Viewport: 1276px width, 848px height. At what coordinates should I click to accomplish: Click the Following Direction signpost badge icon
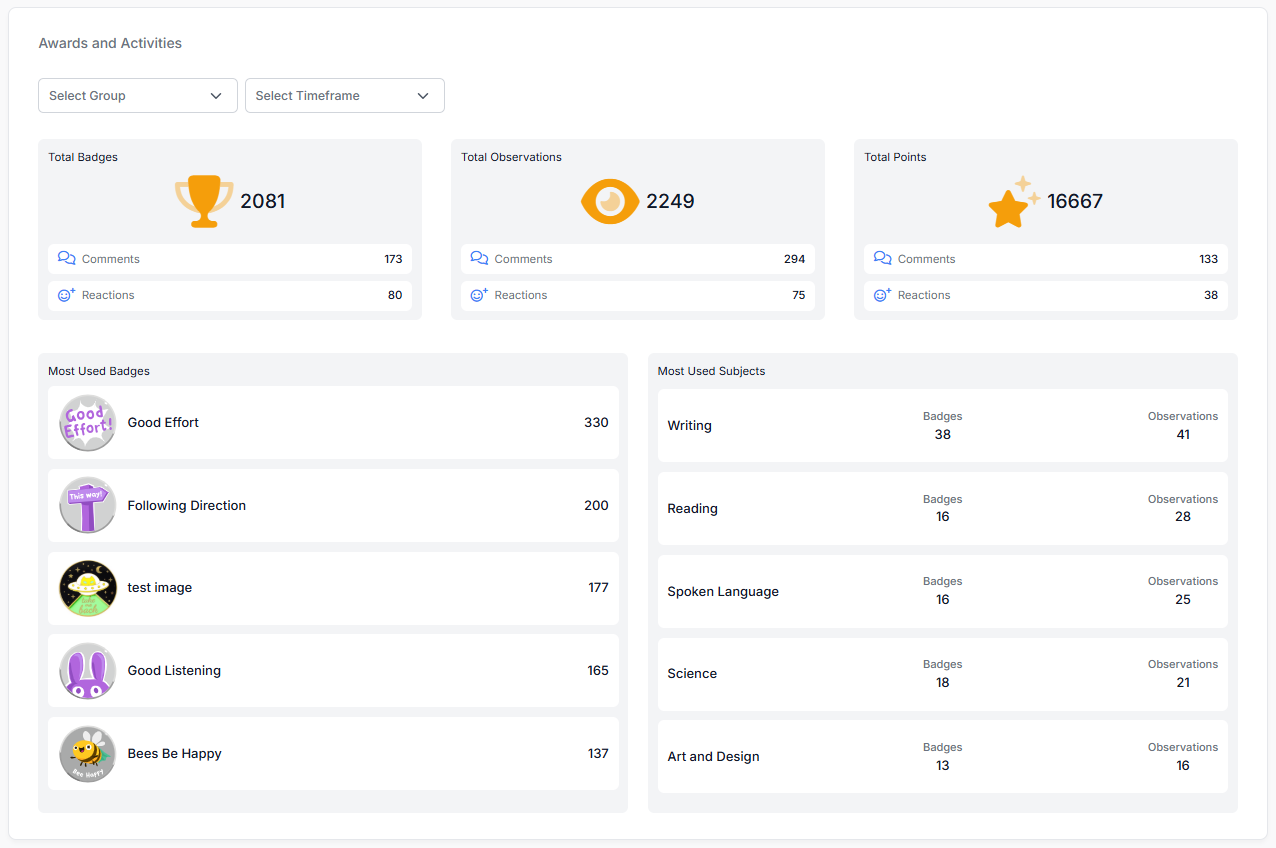click(88, 506)
